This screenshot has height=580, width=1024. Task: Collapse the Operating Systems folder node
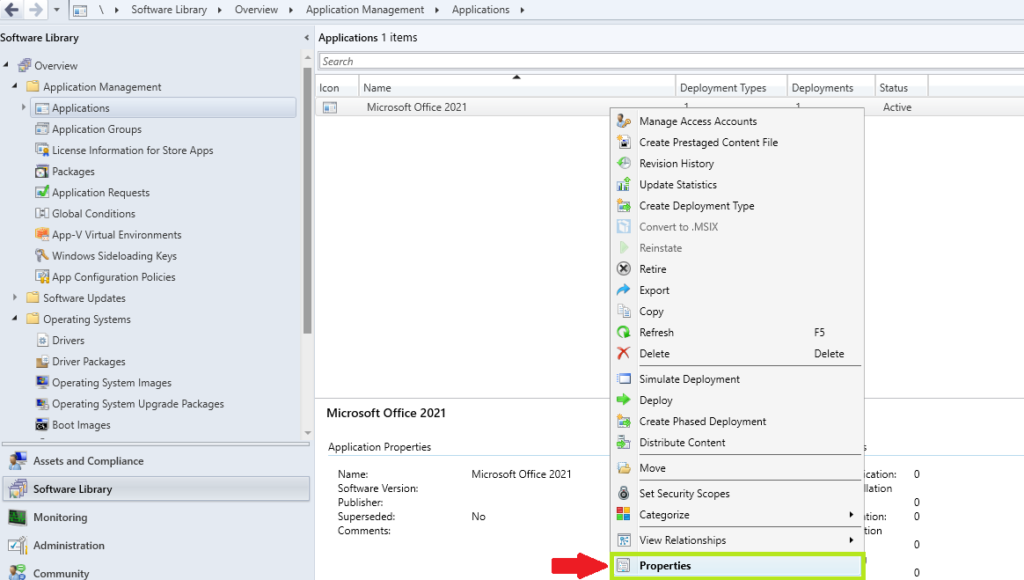click(x=15, y=318)
